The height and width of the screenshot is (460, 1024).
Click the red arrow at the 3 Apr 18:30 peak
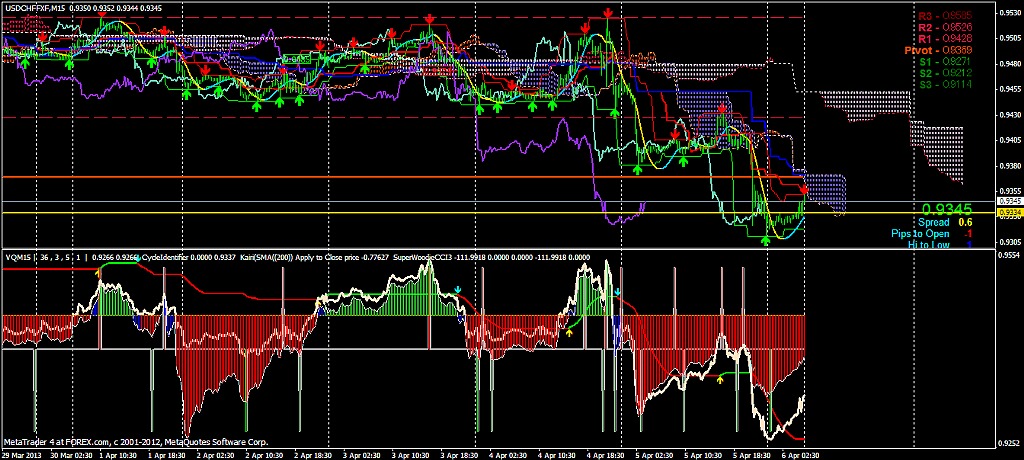(429, 19)
